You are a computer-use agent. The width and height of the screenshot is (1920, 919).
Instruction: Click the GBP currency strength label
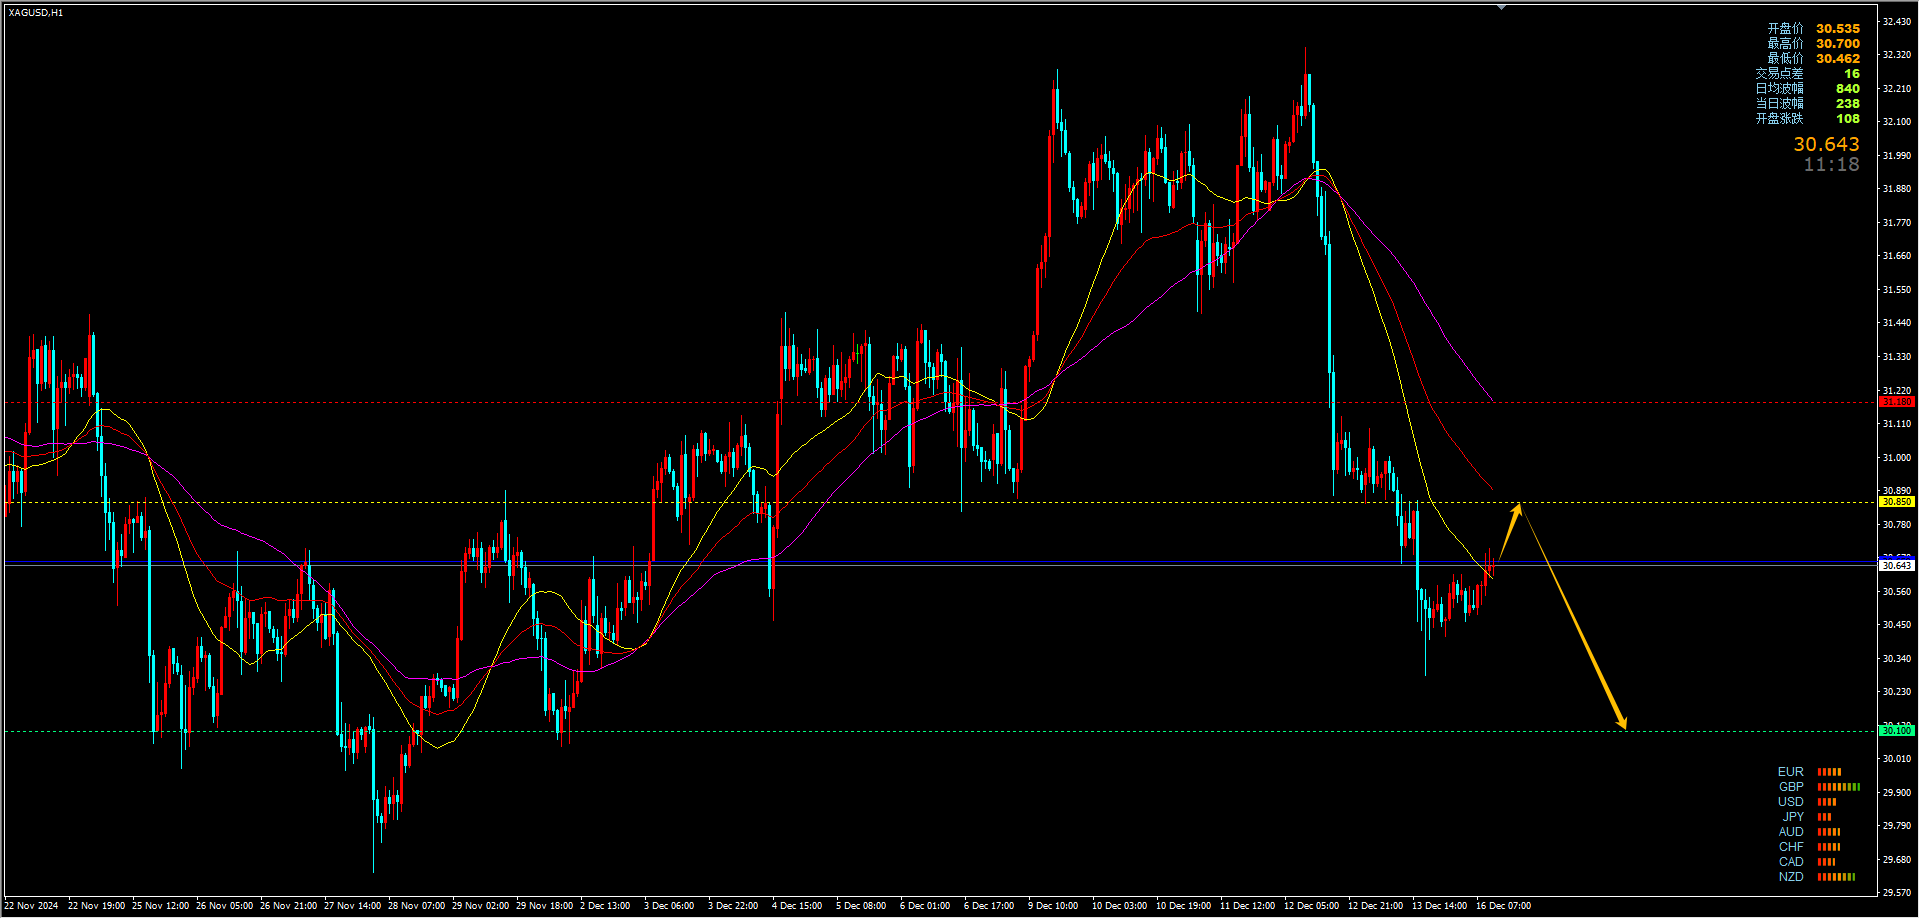pos(1791,787)
